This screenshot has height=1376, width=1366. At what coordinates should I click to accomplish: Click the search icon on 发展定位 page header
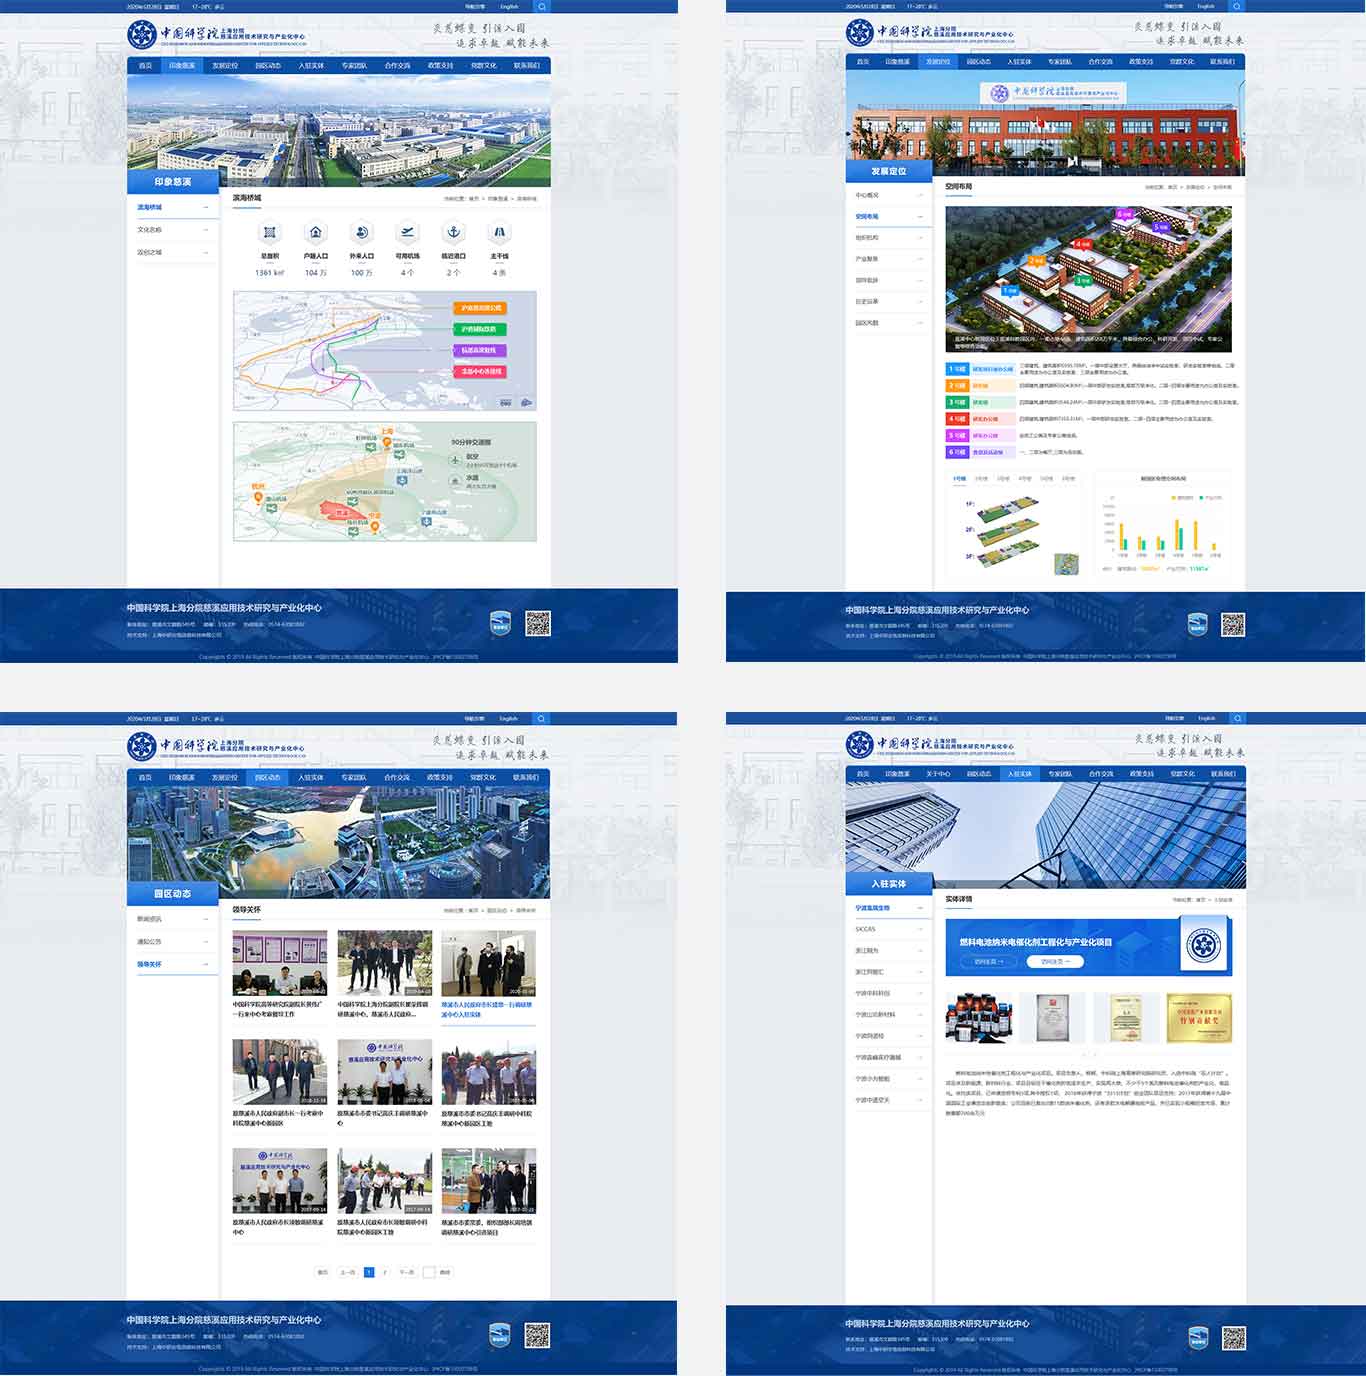pyautogui.click(x=1237, y=6)
